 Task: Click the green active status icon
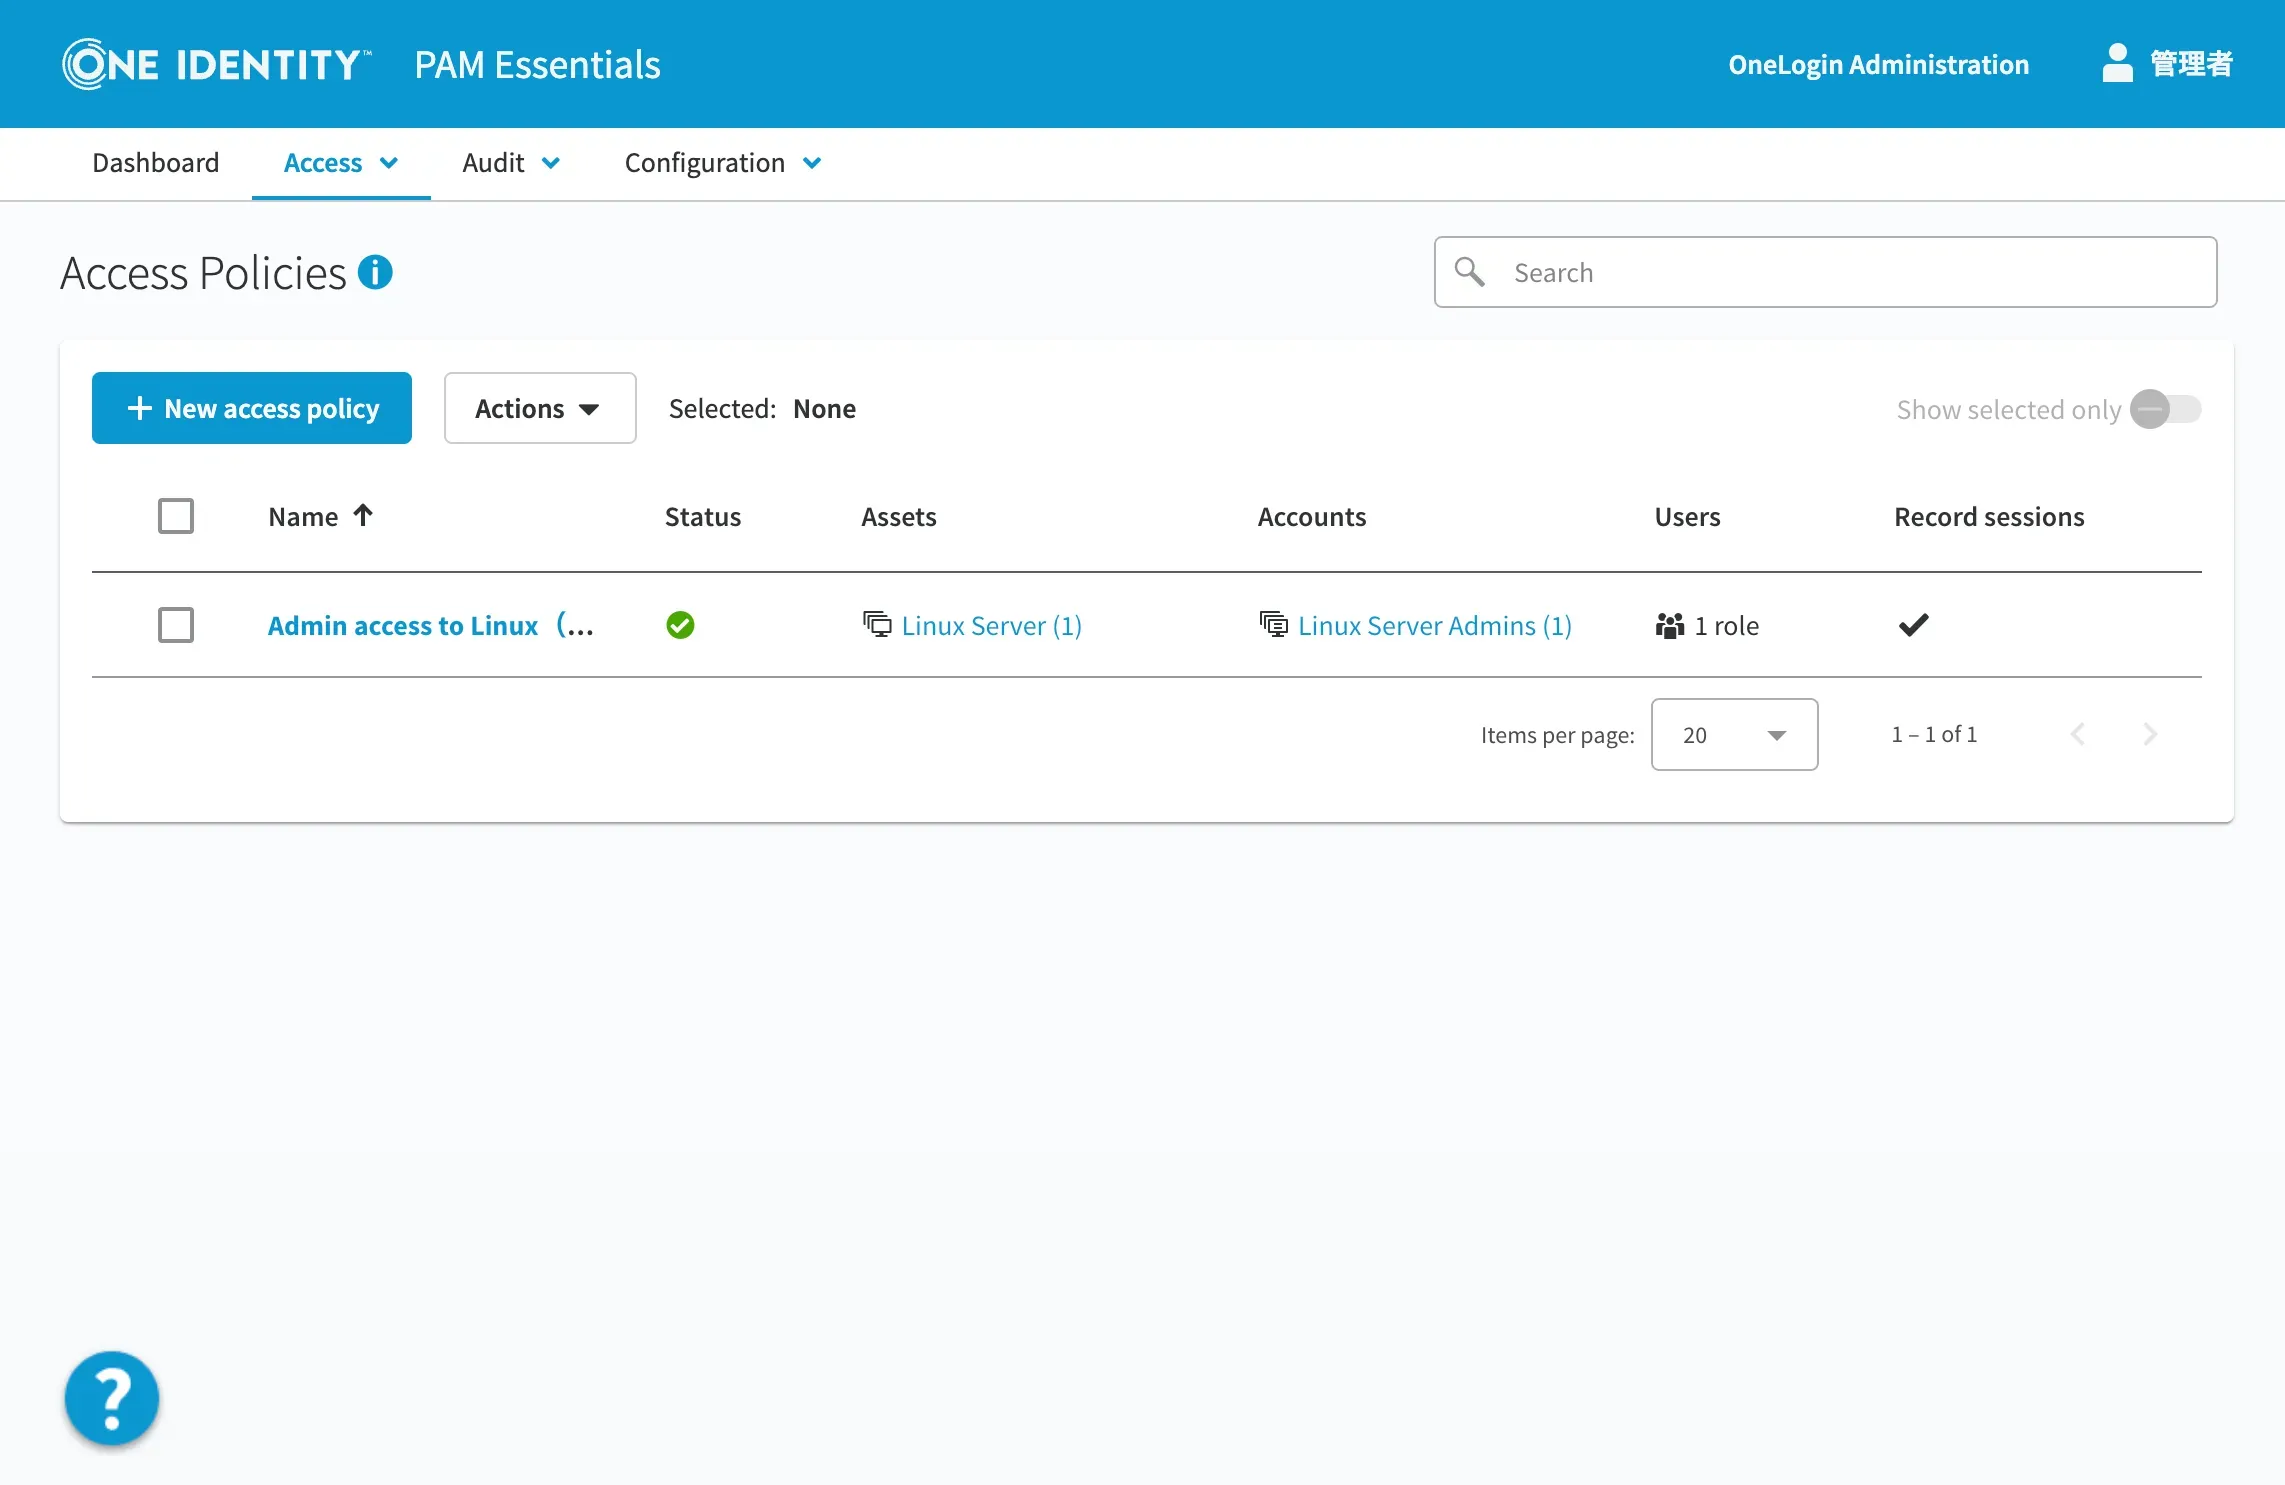pyautogui.click(x=680, y=625)
